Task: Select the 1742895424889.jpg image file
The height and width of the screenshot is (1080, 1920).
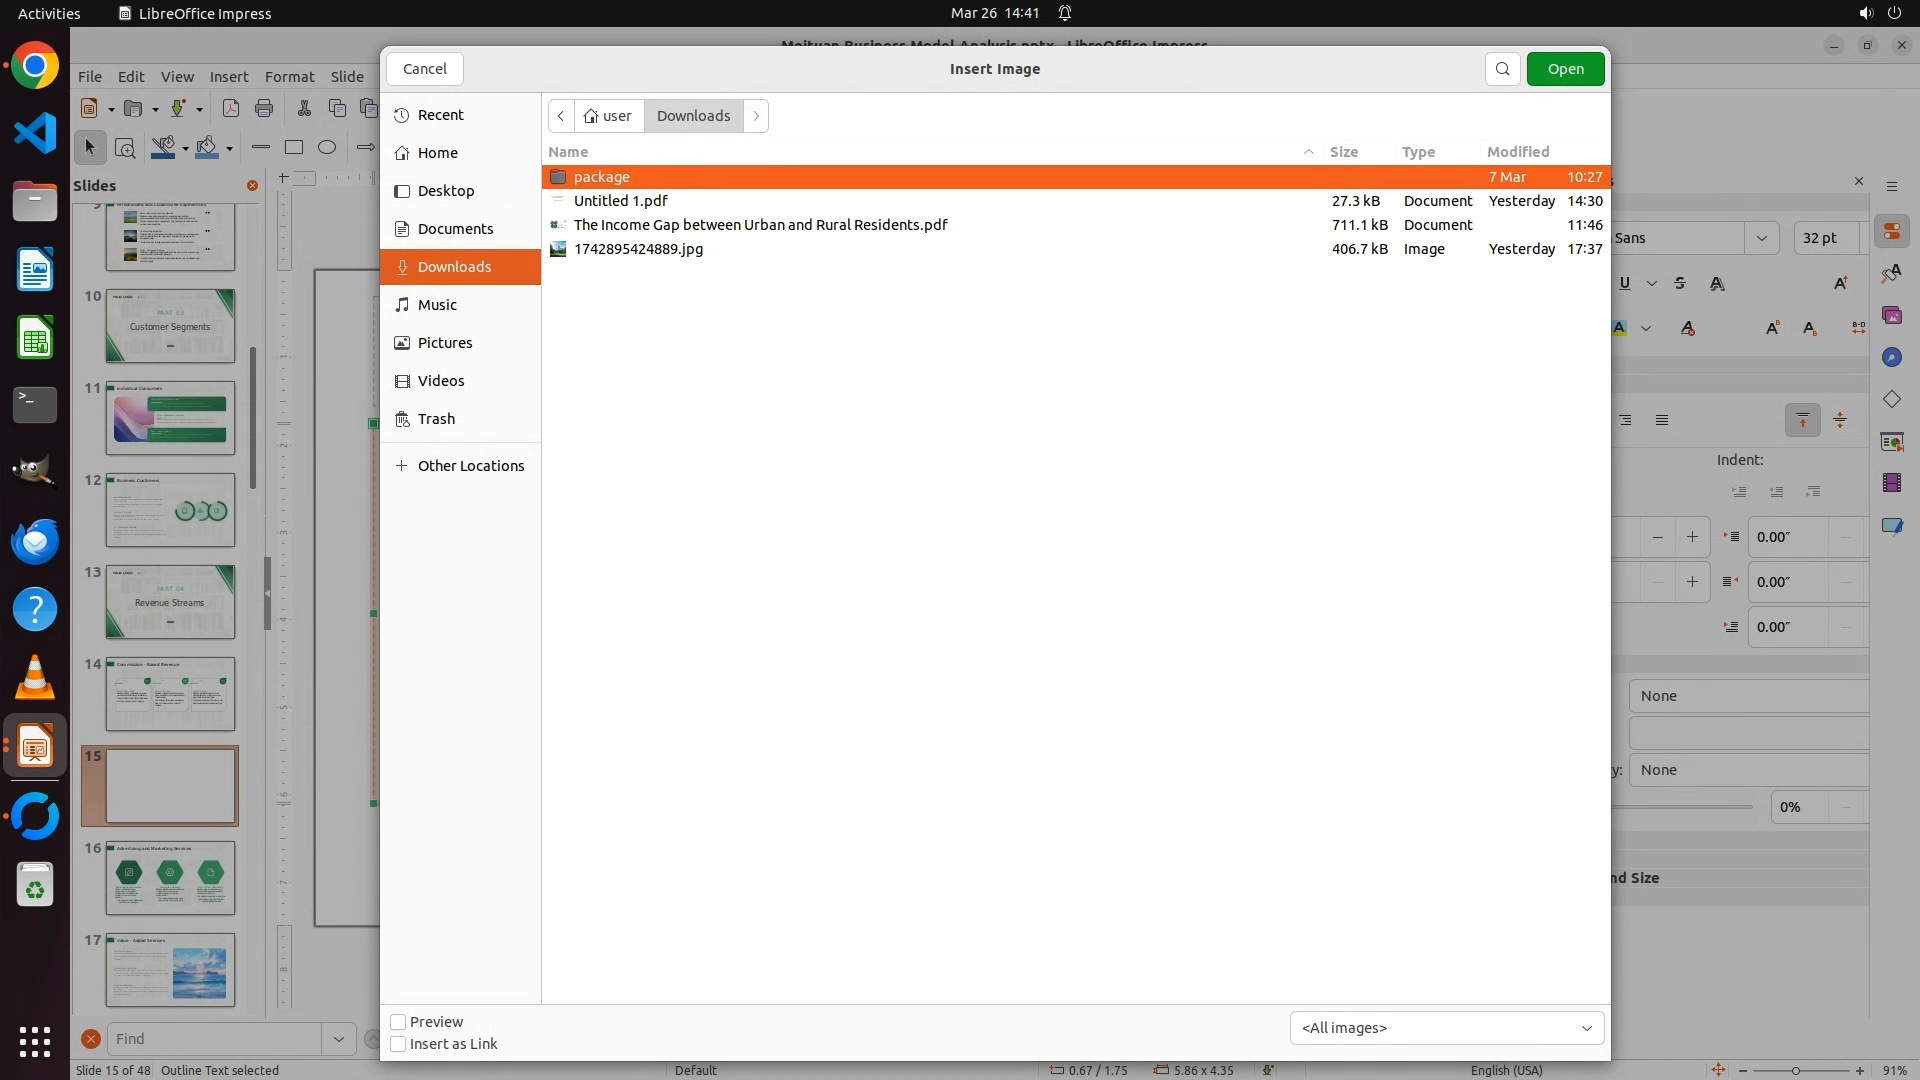Action: pos(638,249)
